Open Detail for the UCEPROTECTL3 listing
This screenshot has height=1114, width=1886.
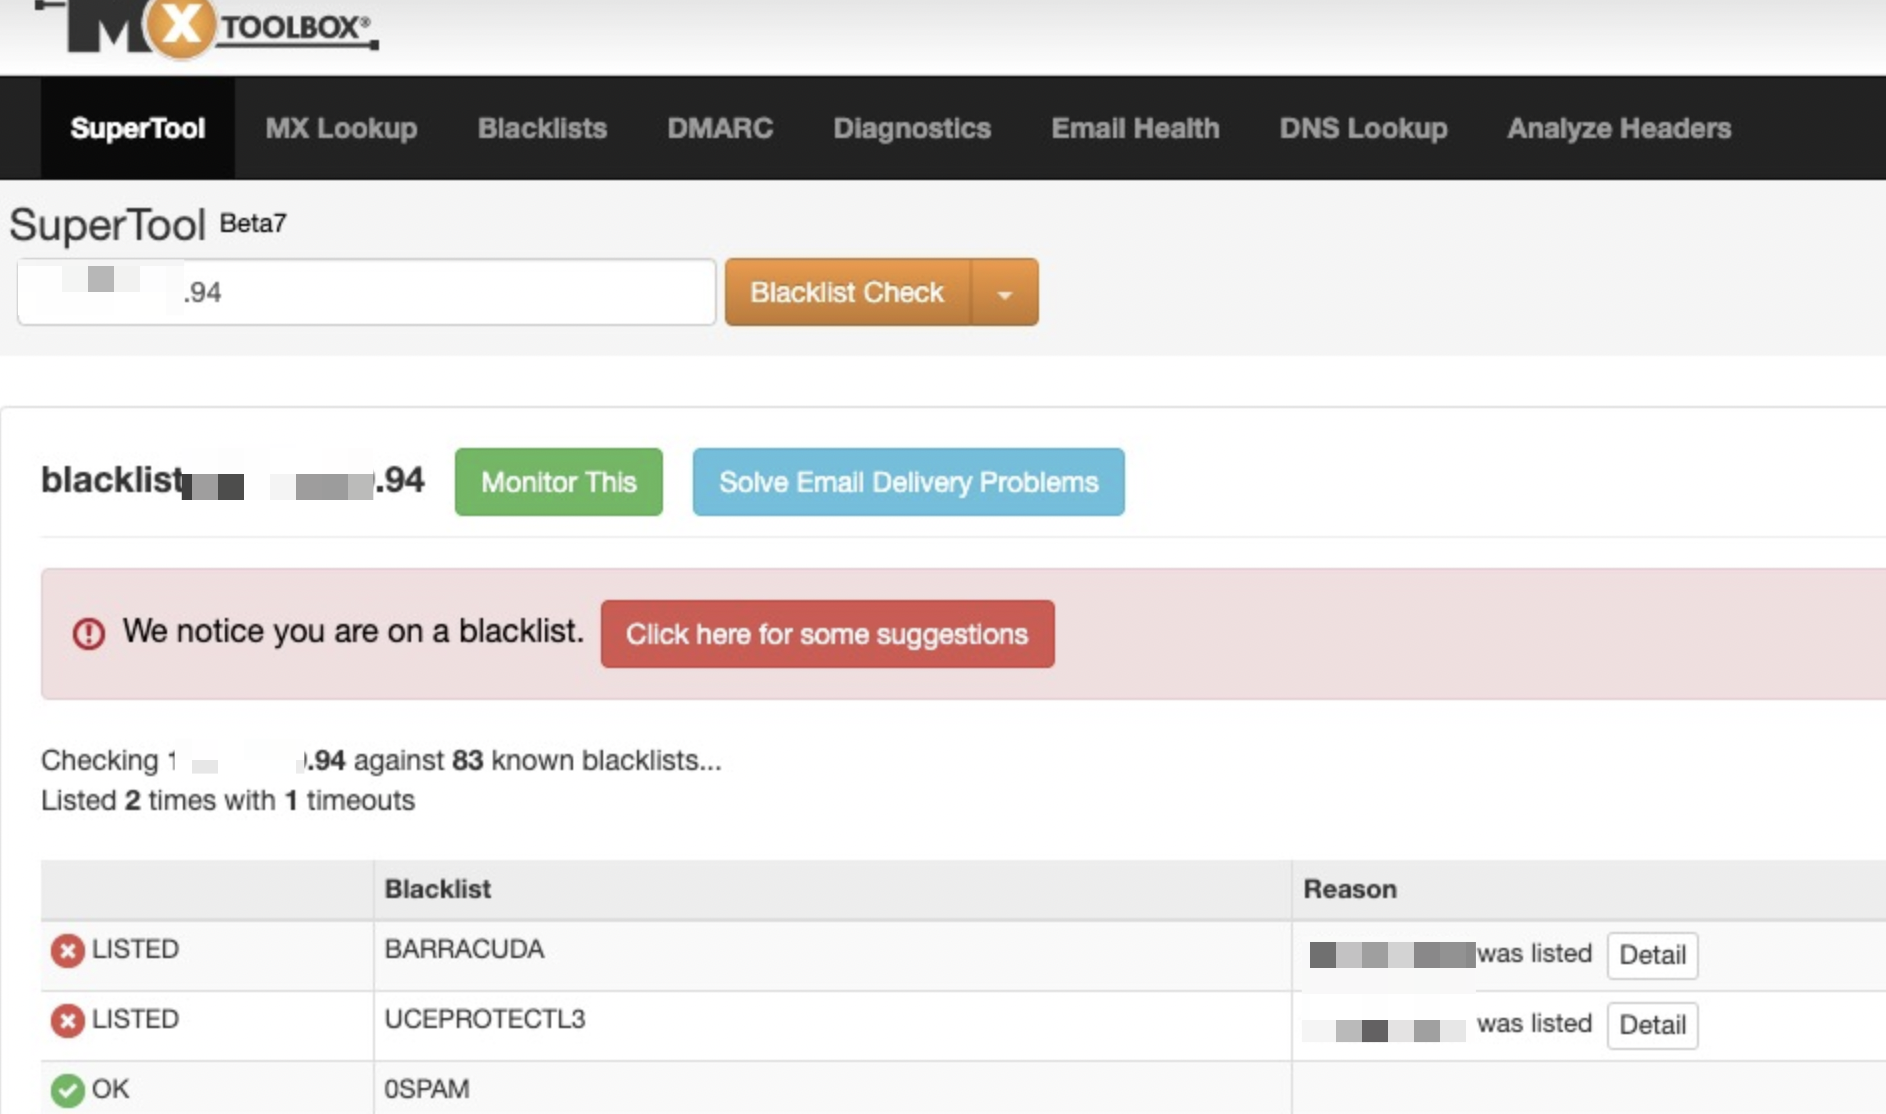click(1652, 1025)
